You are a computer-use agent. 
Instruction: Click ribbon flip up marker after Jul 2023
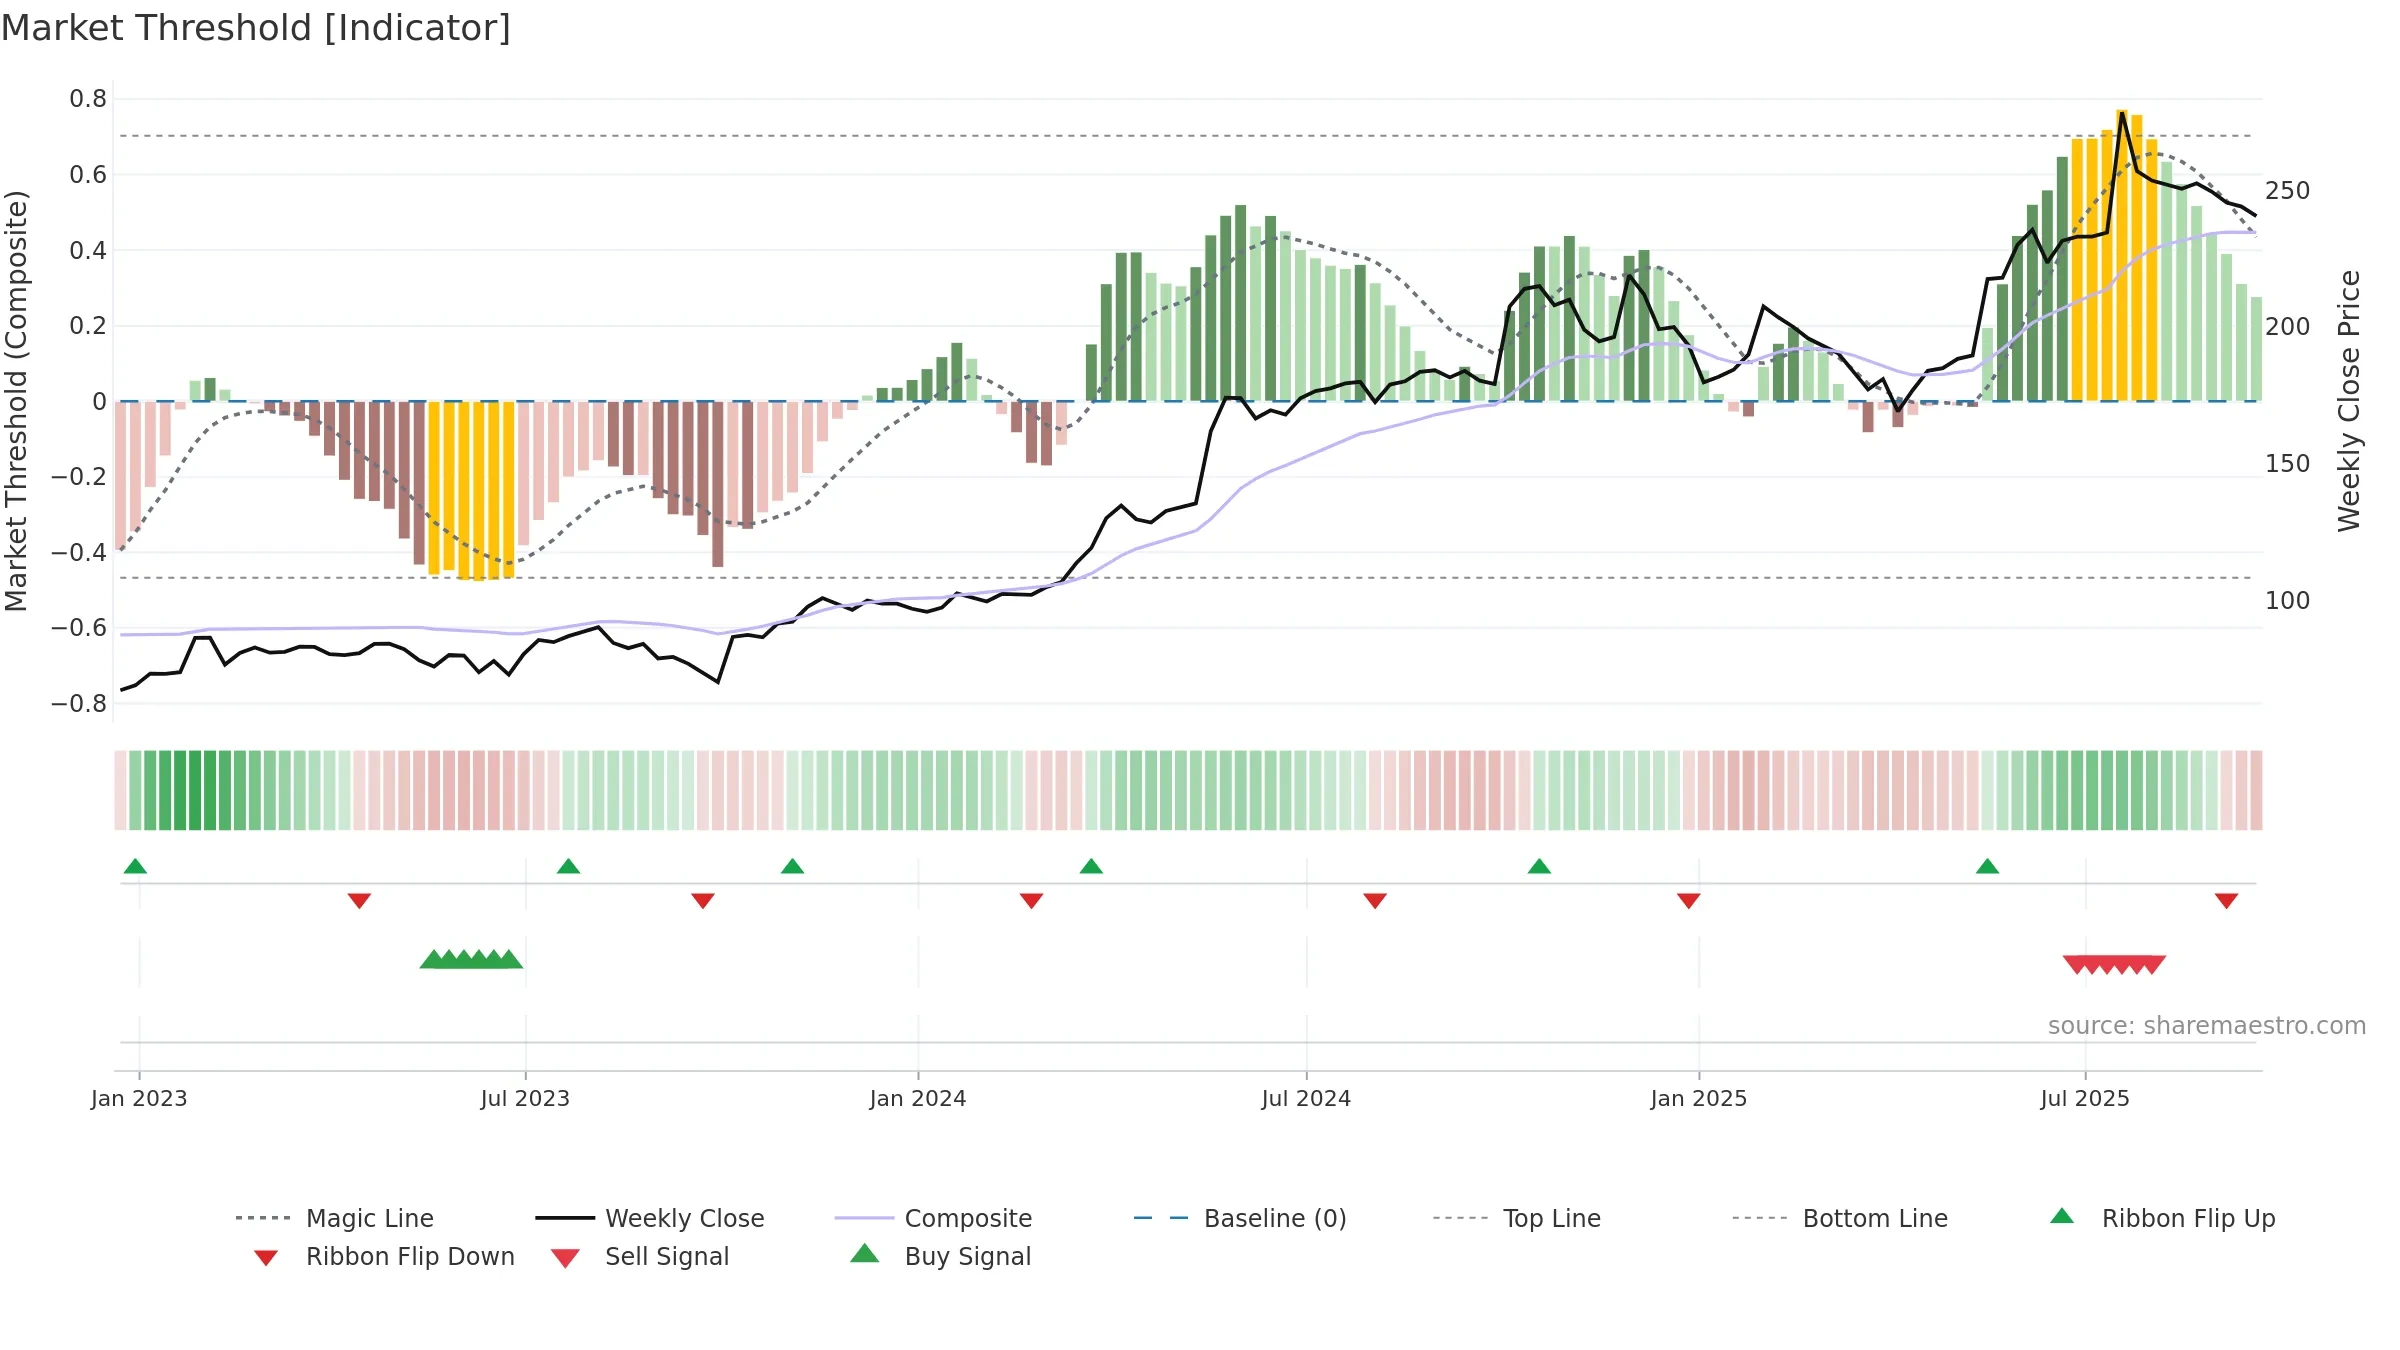point(568,866)
